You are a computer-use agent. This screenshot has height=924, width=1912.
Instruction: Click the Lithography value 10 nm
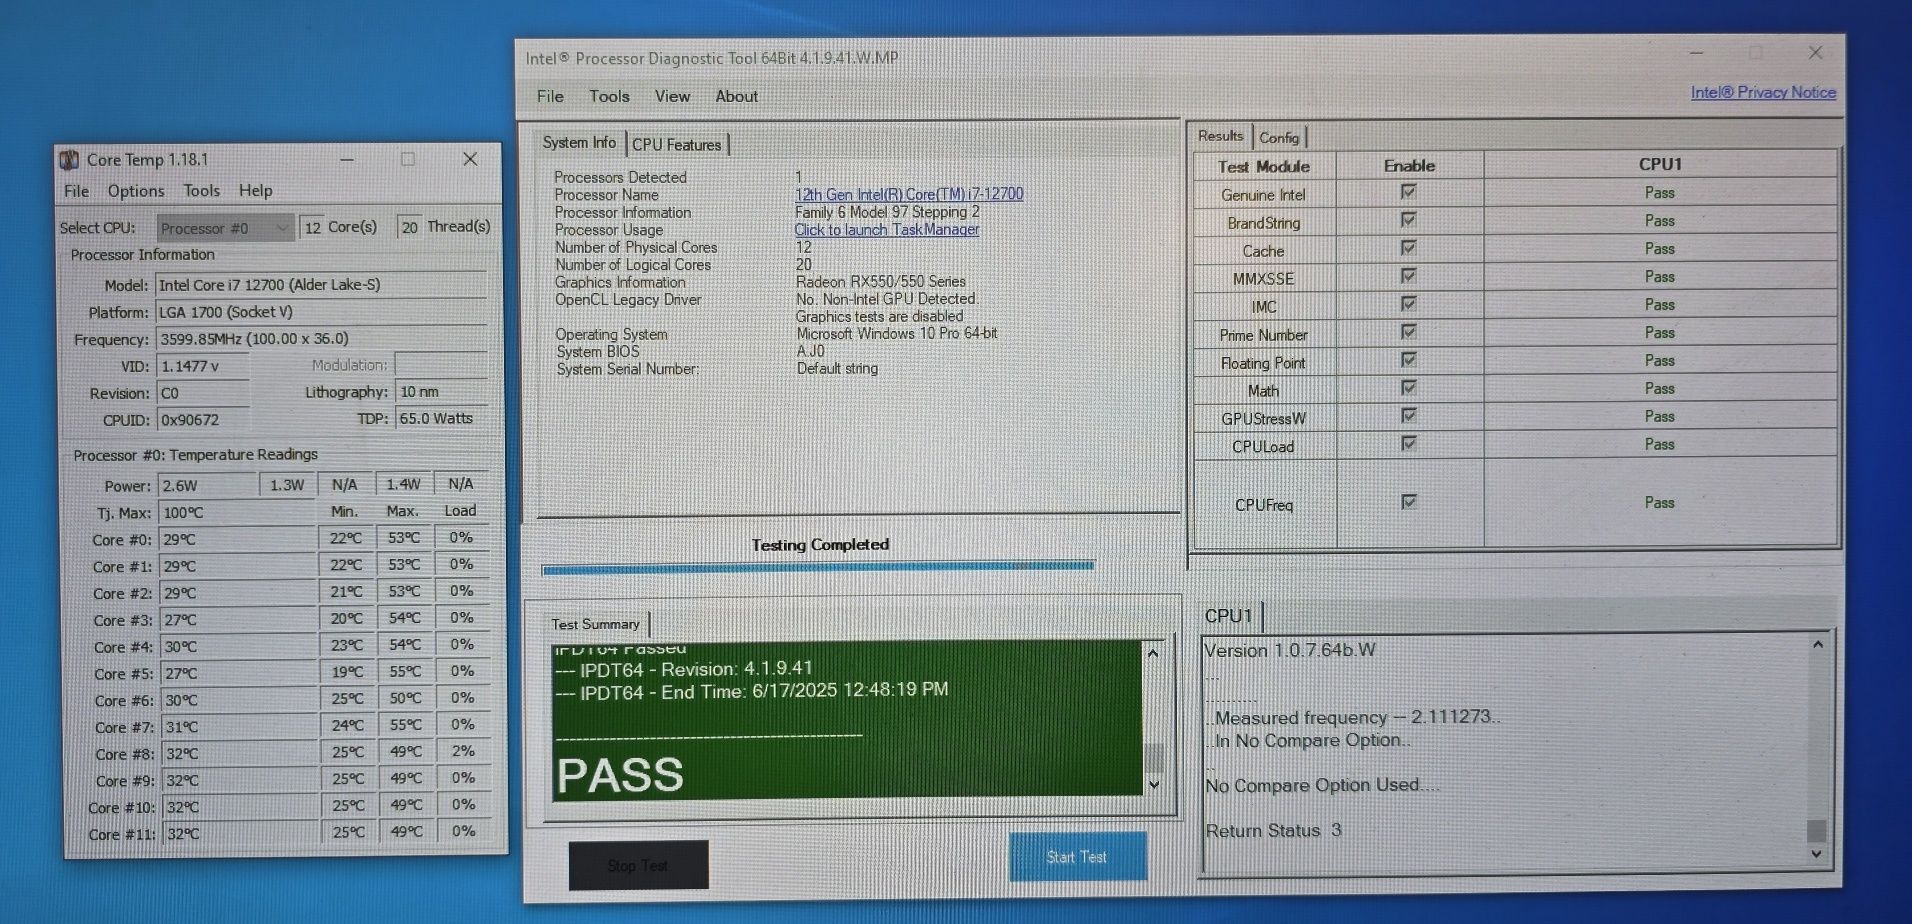click(442, 392)
